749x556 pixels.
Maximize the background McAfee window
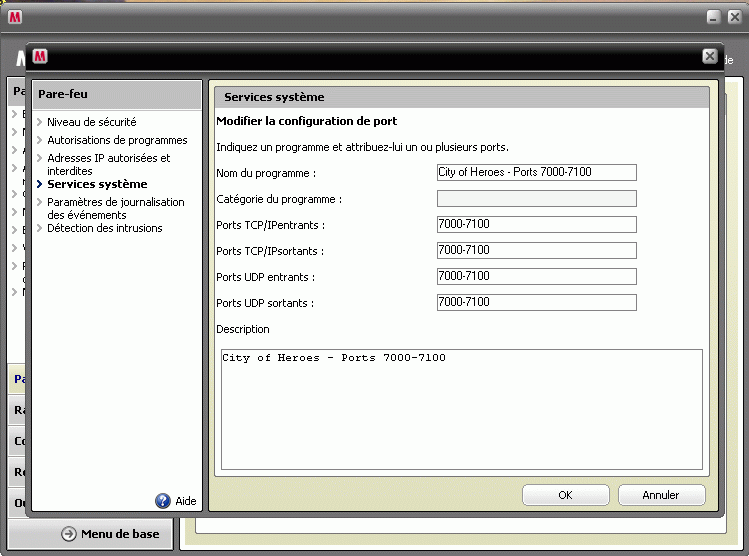point(713,17)
